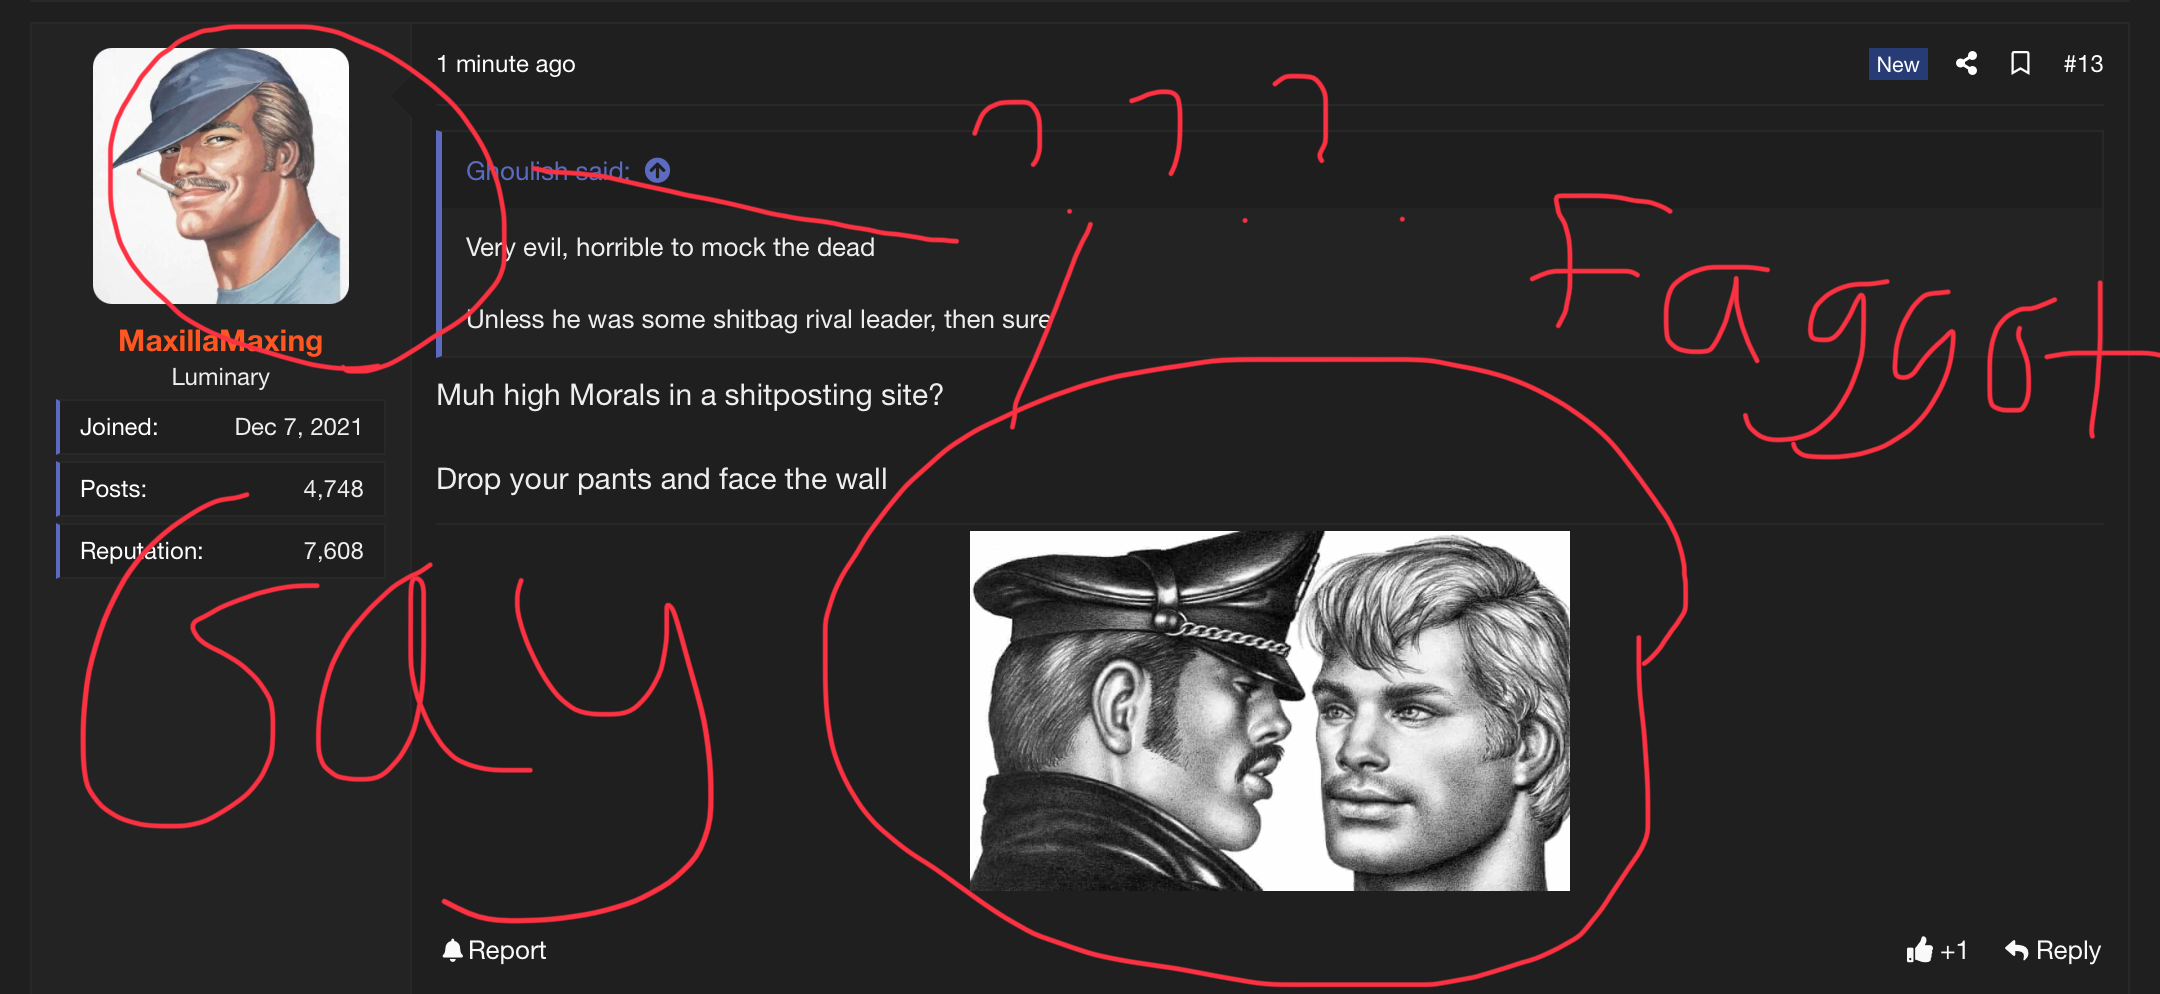Click the bell icon next to Report

point(452,950)
